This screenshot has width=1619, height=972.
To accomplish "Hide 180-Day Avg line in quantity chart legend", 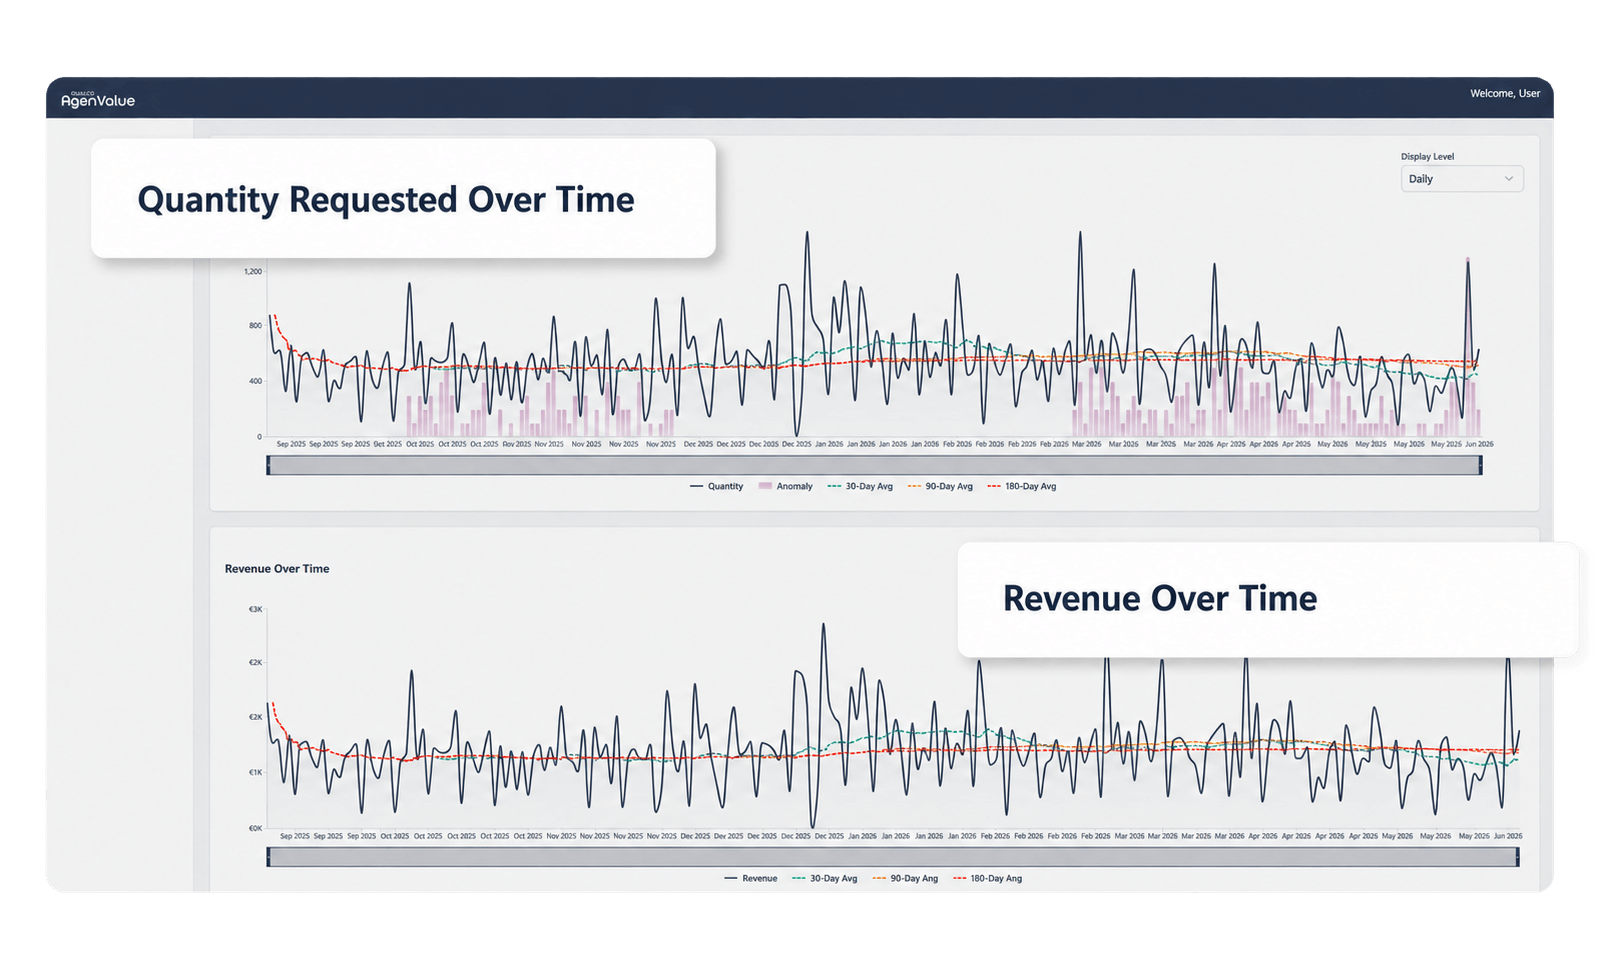I will coord(1021,486).
